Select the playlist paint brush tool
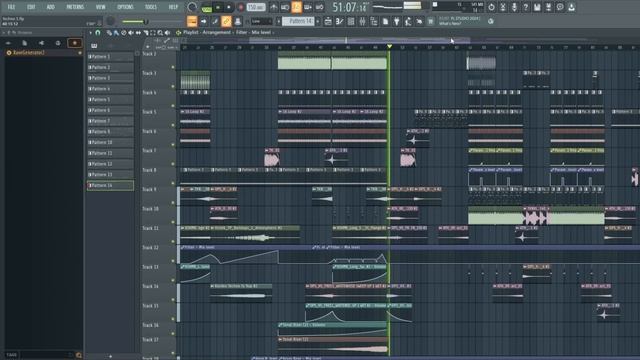The width and height of the screenshot is (640, 360). click(x=116, y=33)
